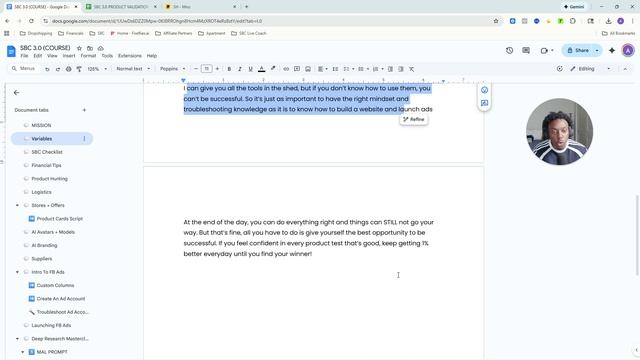Open the Format menu
Image resolution: width=640 pixels, height=360 pixels.
[88, 56]
